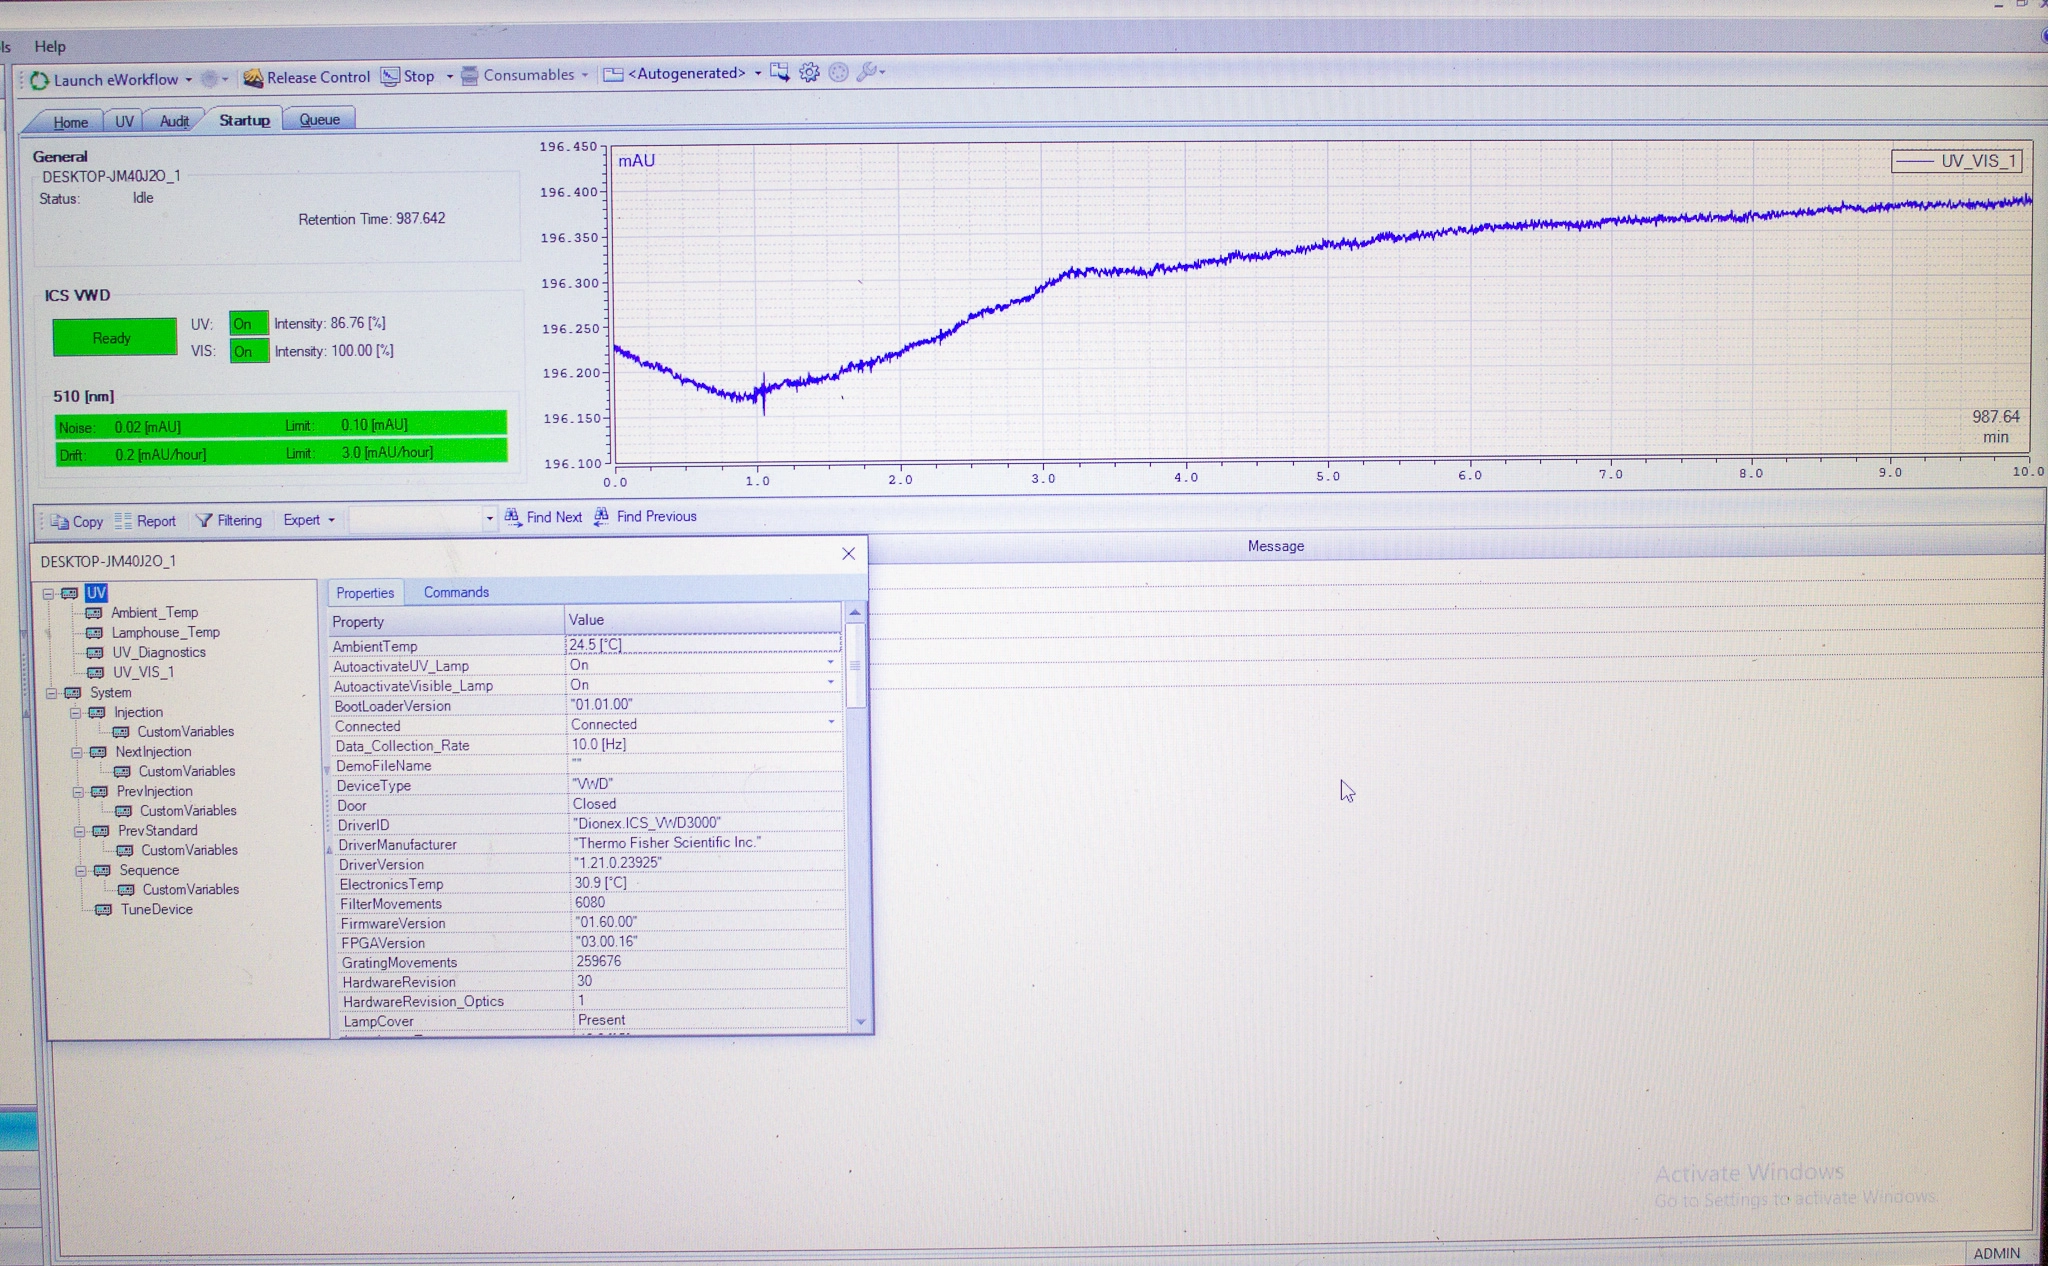Image resolution: width=2048 pixels, height=1266 pixels.
Task: Click the greyed circular icon beside the gear
Action: pyautogui.click(x=839, y=72)
